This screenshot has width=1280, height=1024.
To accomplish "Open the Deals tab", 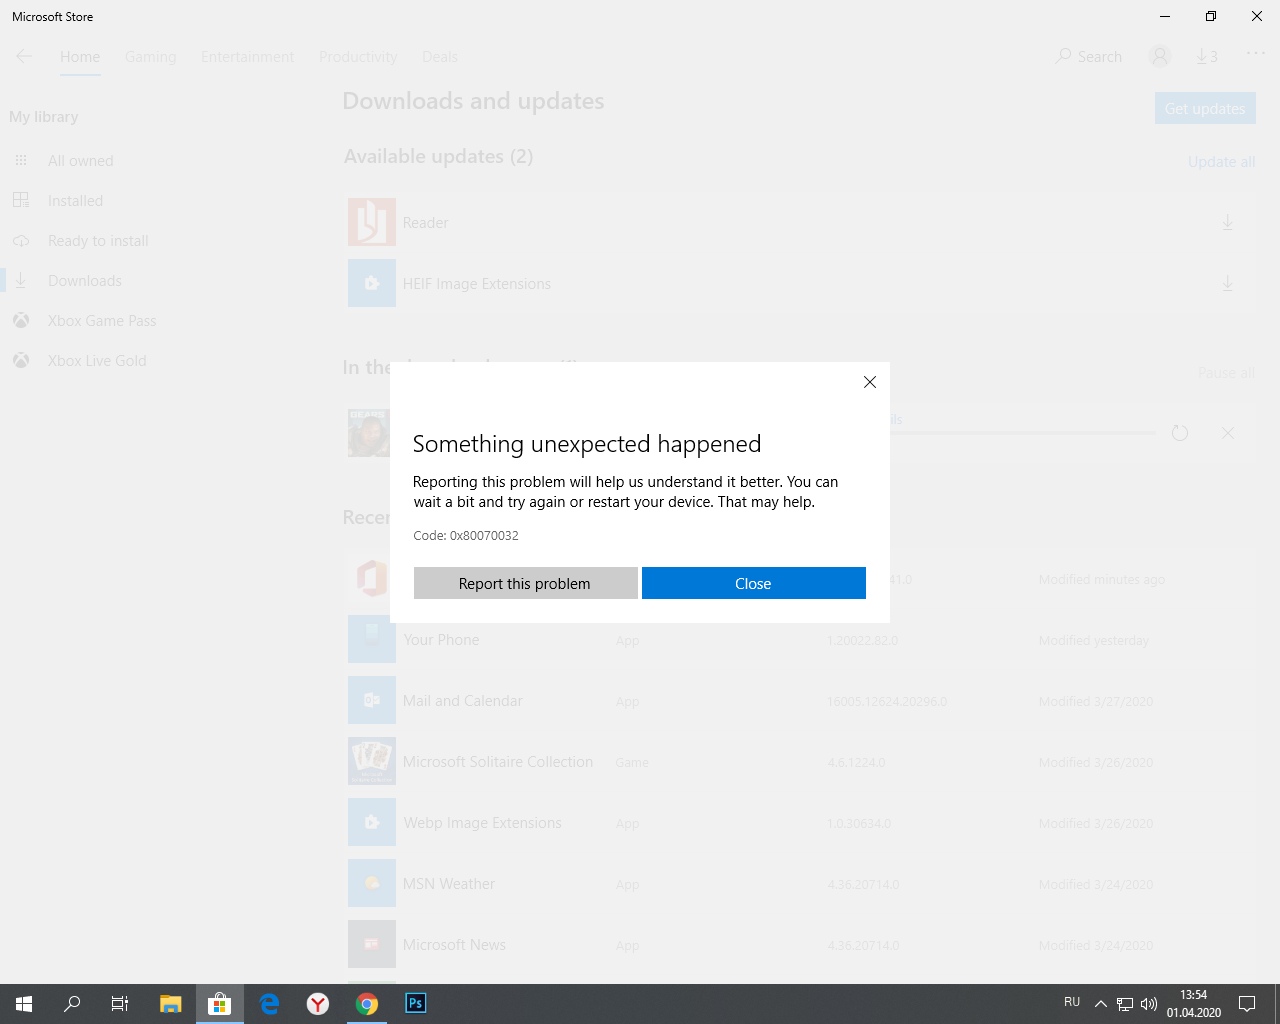I will 440,57.
